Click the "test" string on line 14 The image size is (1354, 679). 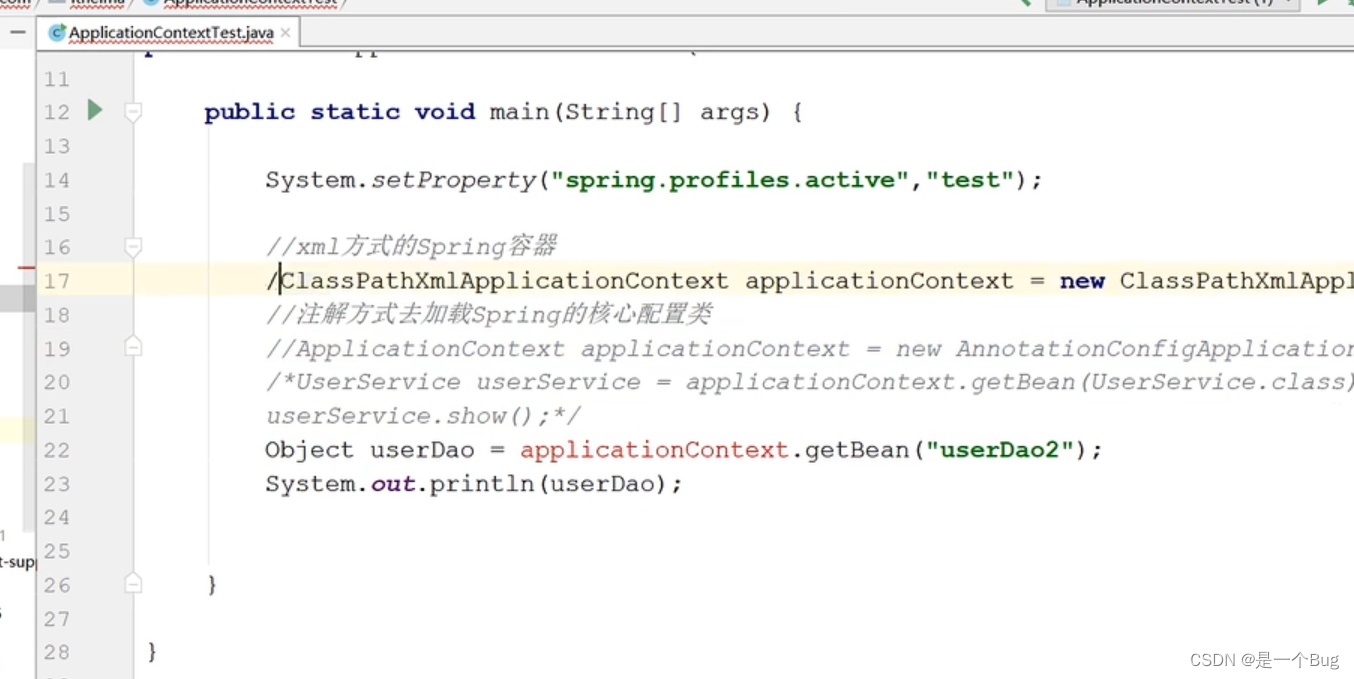coord(970,180)
